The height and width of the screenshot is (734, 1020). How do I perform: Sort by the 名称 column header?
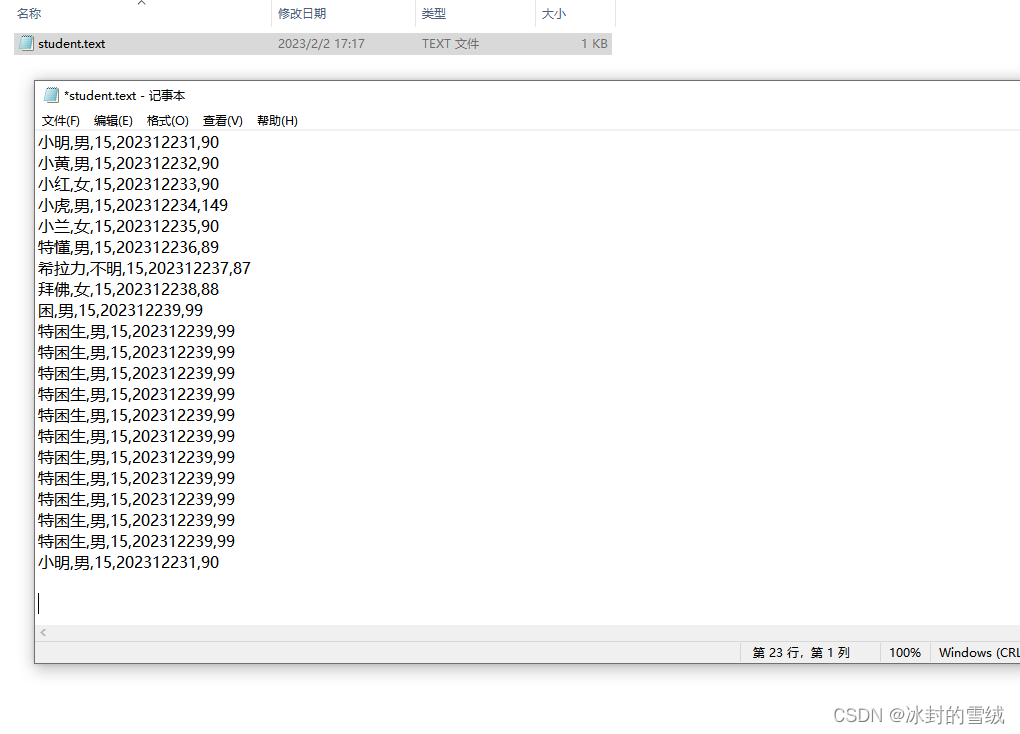[x=29, y=13]
